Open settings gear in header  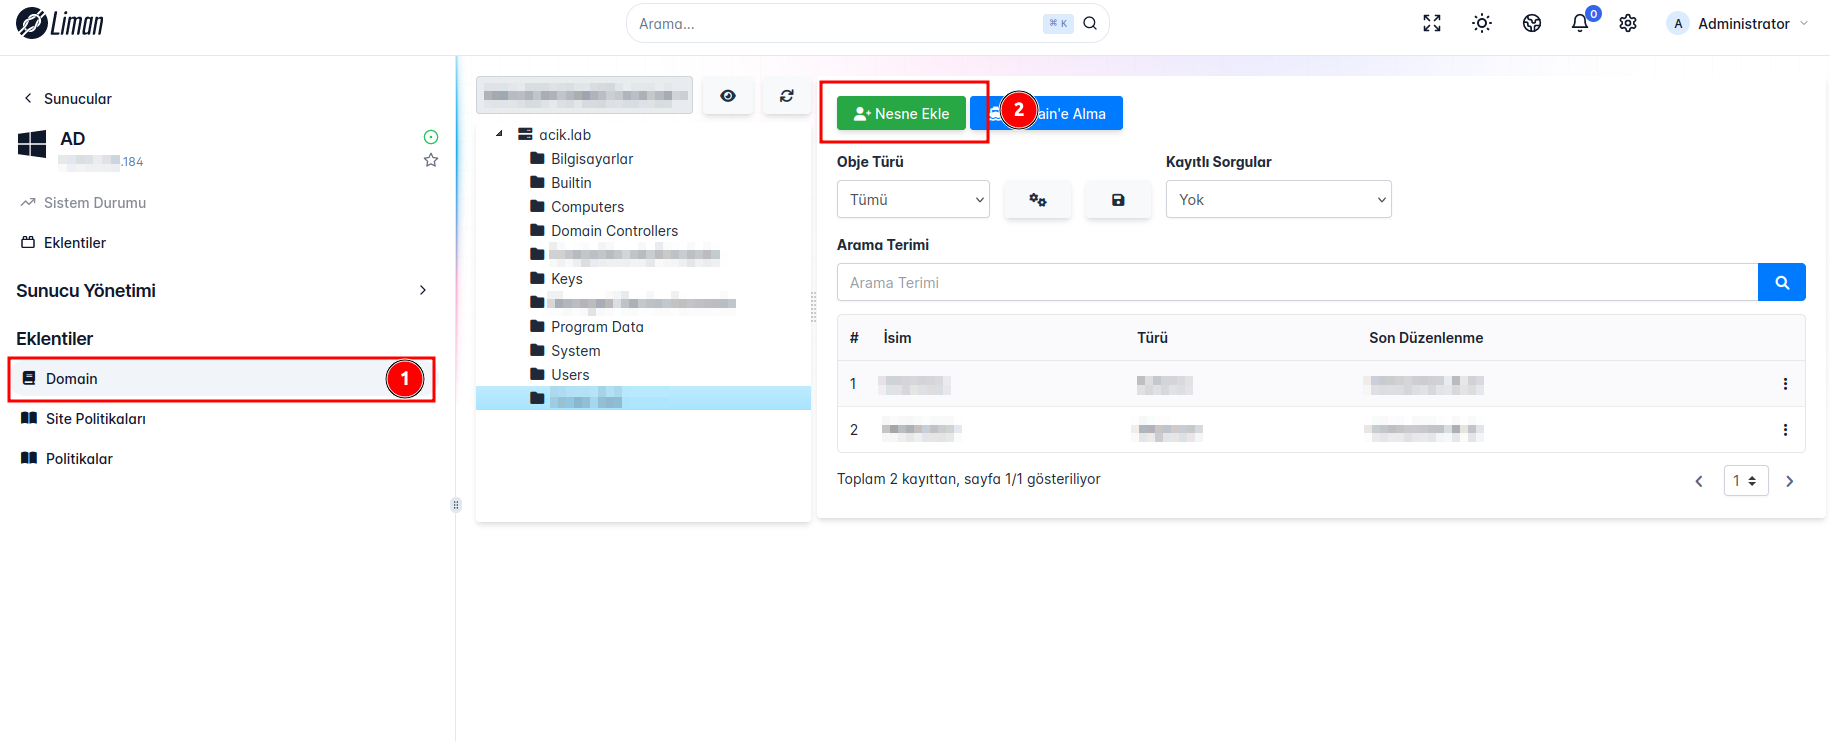point(1628,23)
